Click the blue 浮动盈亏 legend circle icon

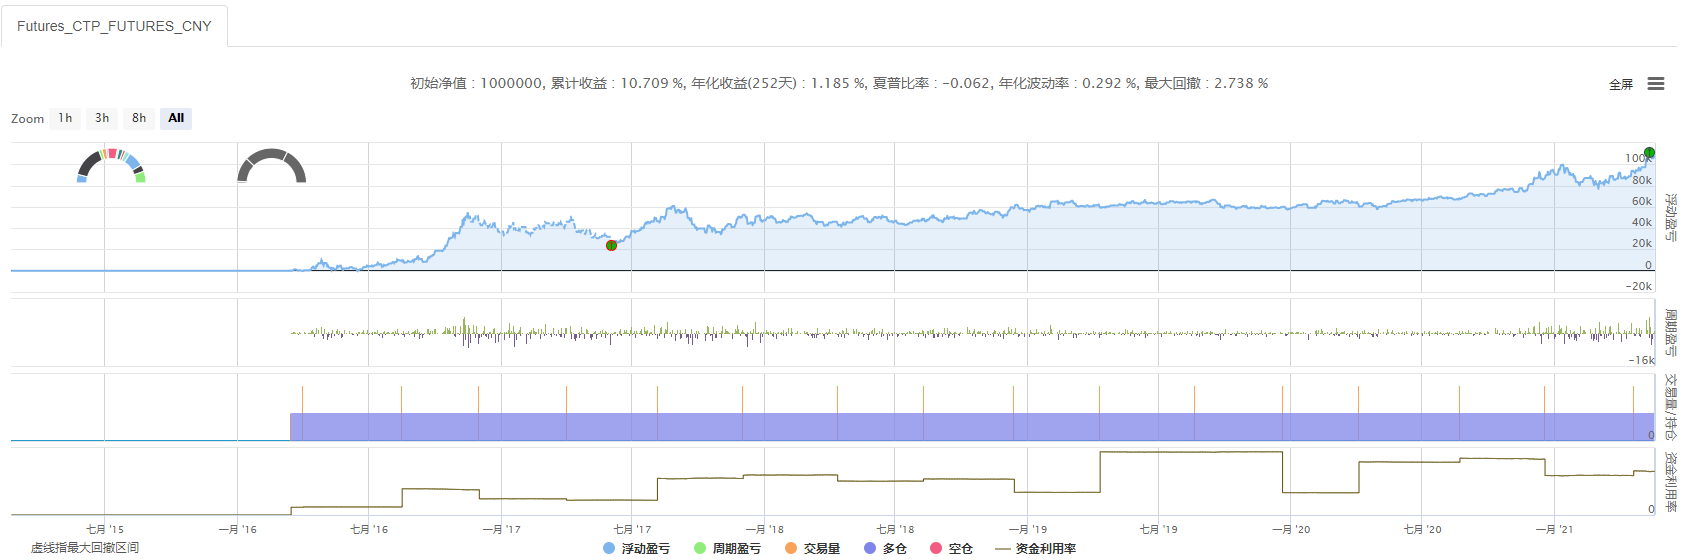609,548
